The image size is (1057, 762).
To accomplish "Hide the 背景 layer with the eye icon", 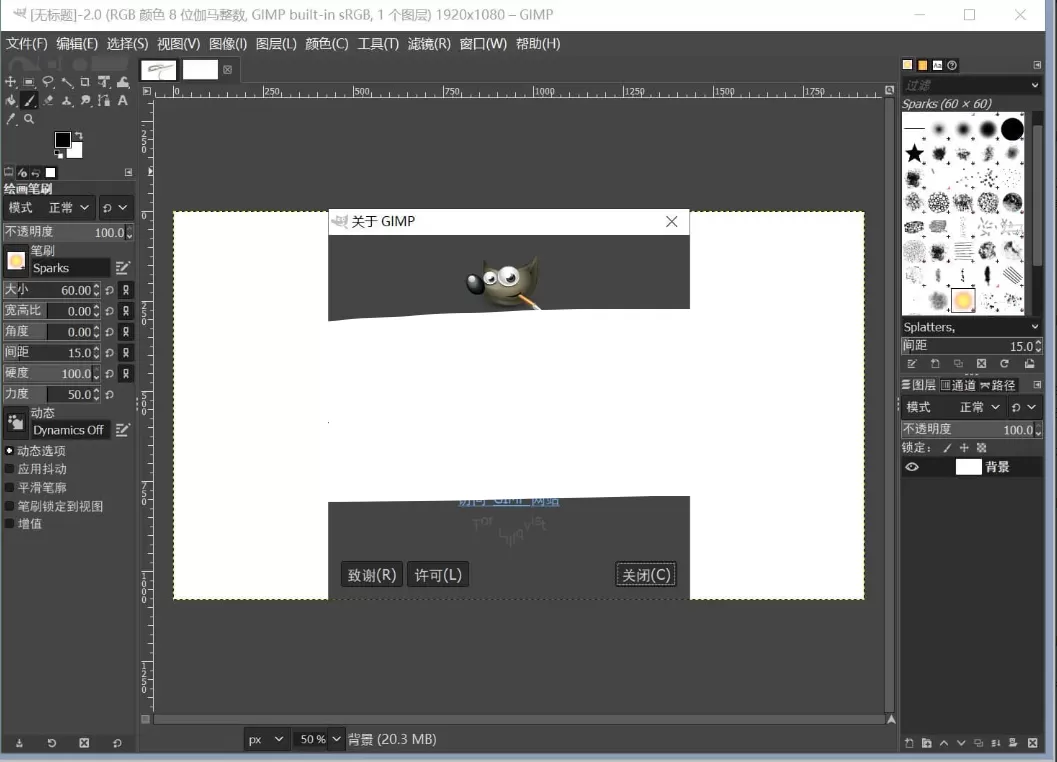I will click(x=910, y=466).
